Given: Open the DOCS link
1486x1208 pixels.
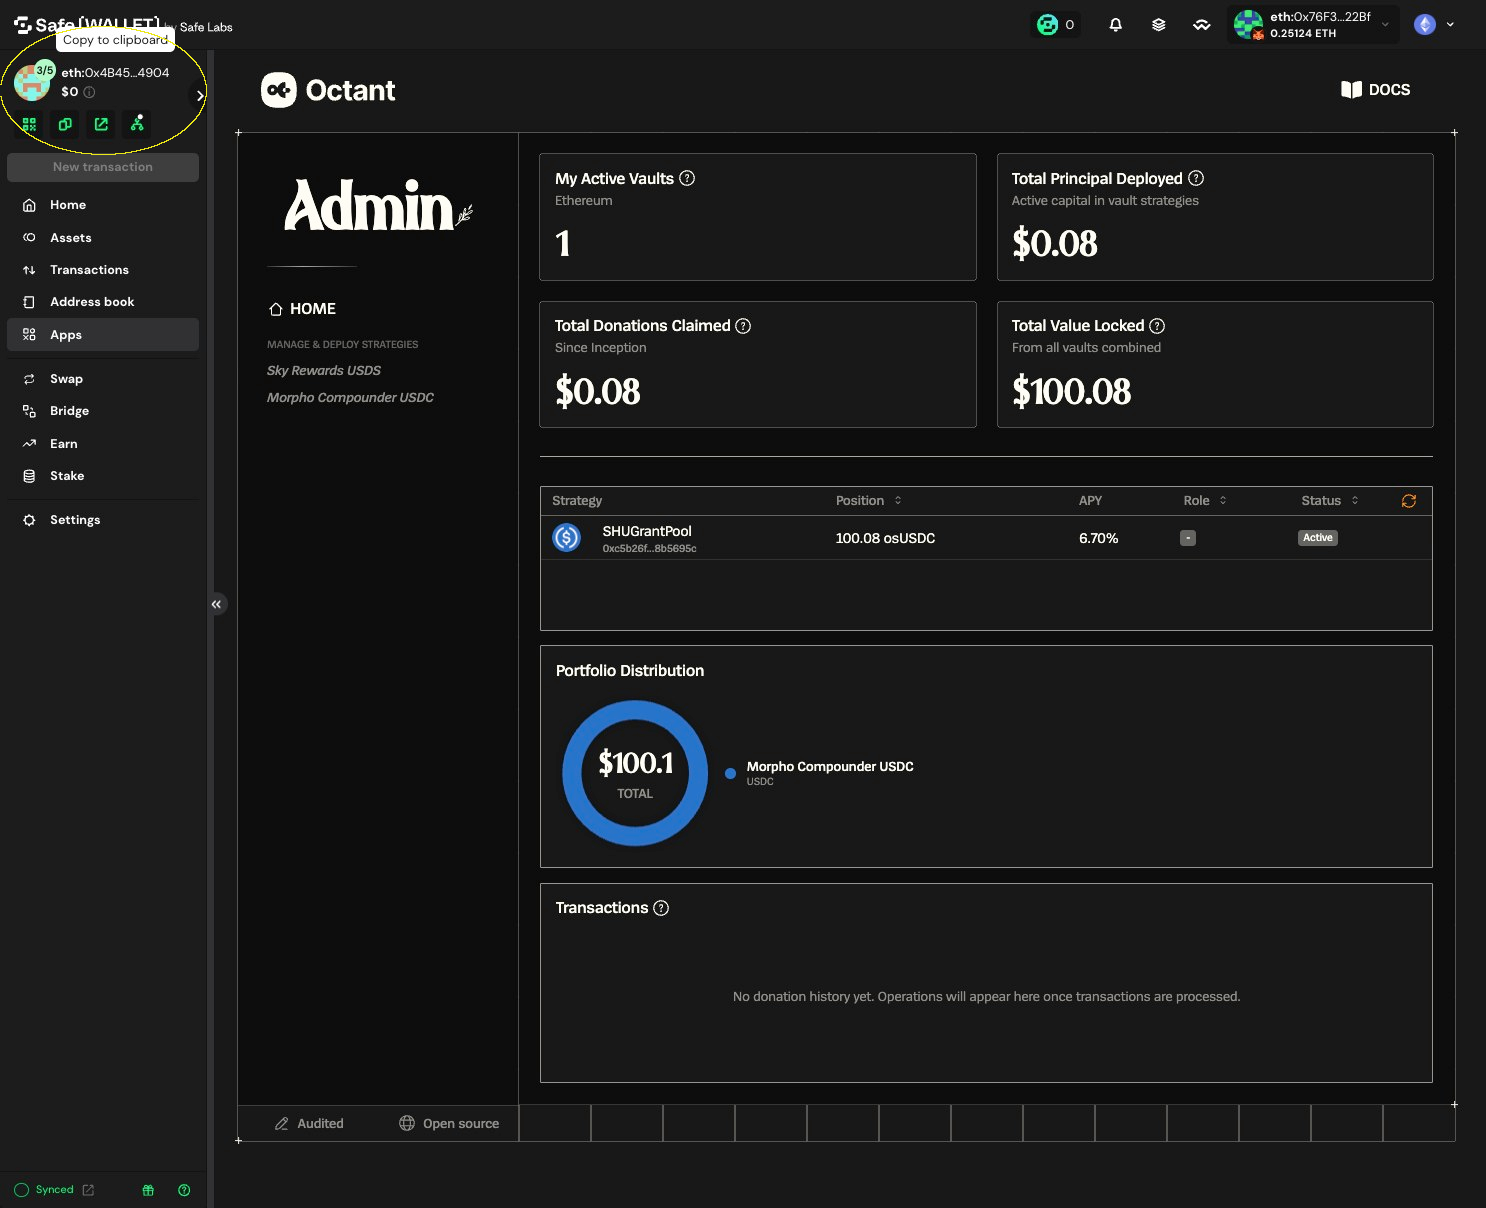Looking at the screenshot, I should 1375,90.
